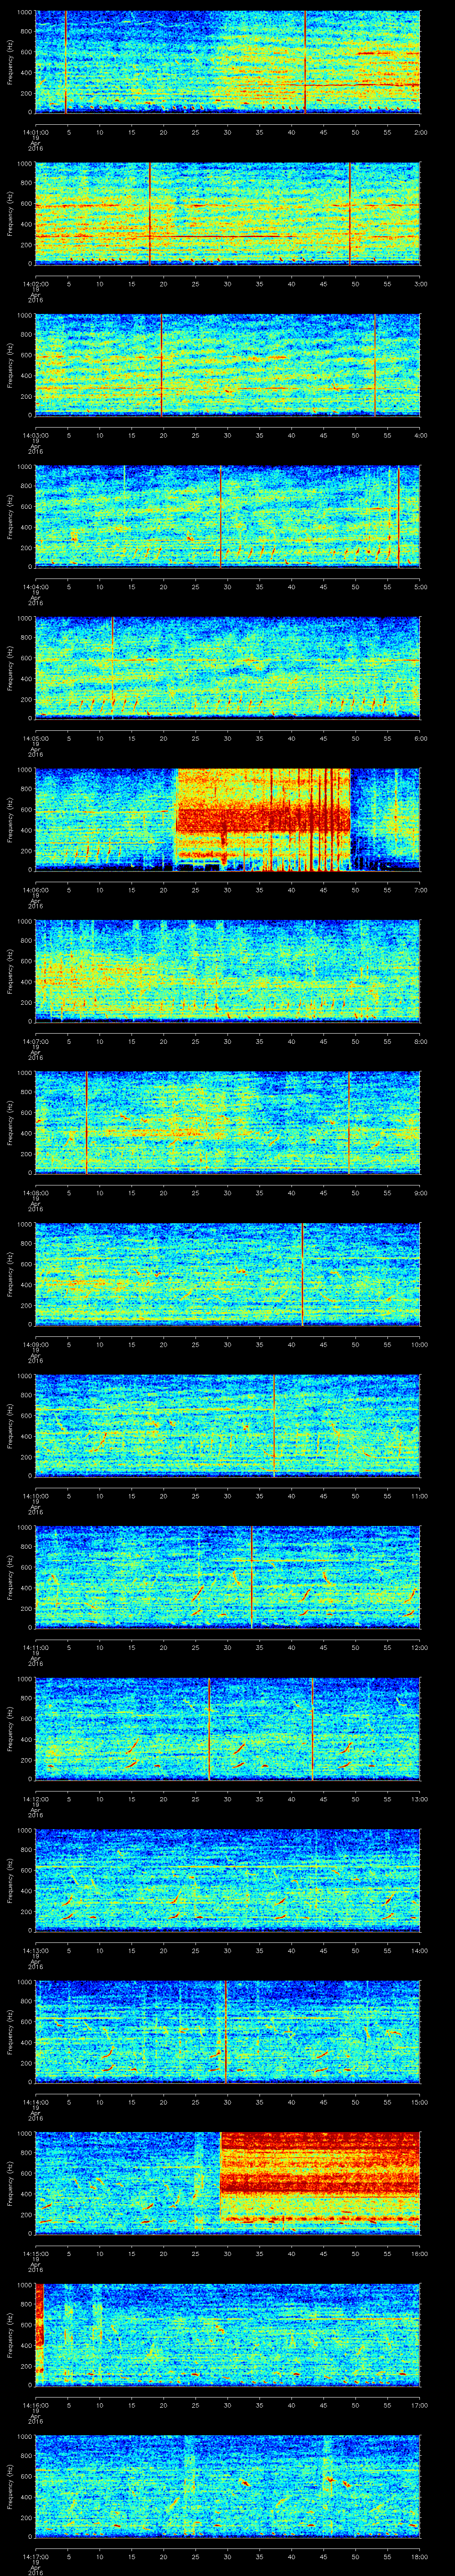This screenshot has width=455, height=2576.
Task: Click the '14:03:00' start time label
Action: pos(35,434)
